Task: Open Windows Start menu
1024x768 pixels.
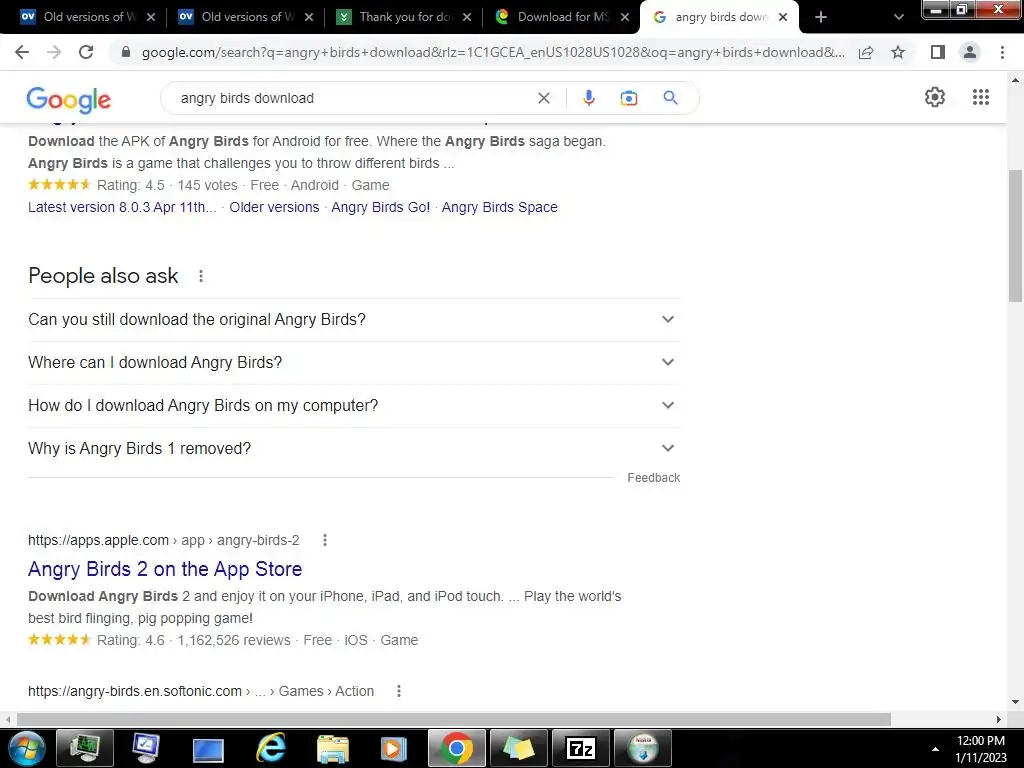Action: click(x=26, y=748)
